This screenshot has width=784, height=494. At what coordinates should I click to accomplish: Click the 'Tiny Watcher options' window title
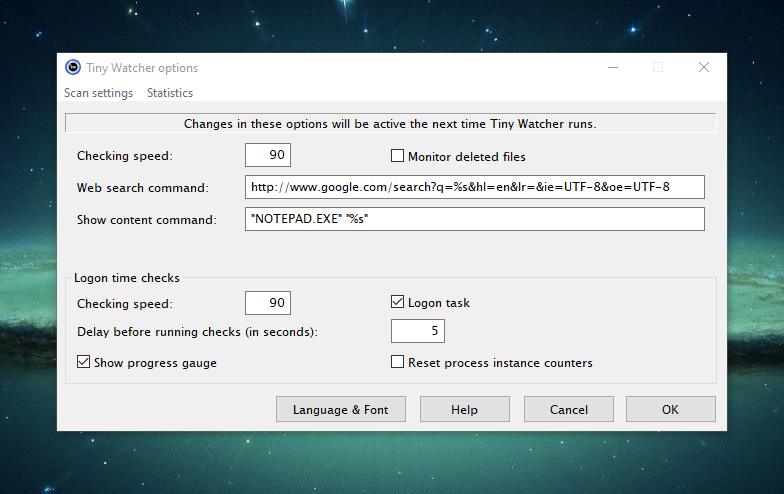pyautogui.click(x=142, y=68)
